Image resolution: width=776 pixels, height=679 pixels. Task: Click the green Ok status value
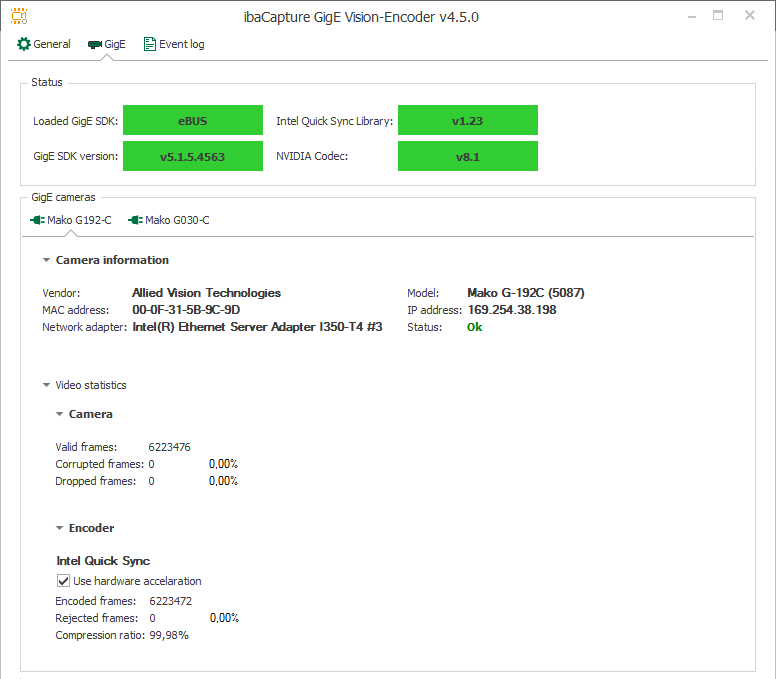(x=475, y=327)
